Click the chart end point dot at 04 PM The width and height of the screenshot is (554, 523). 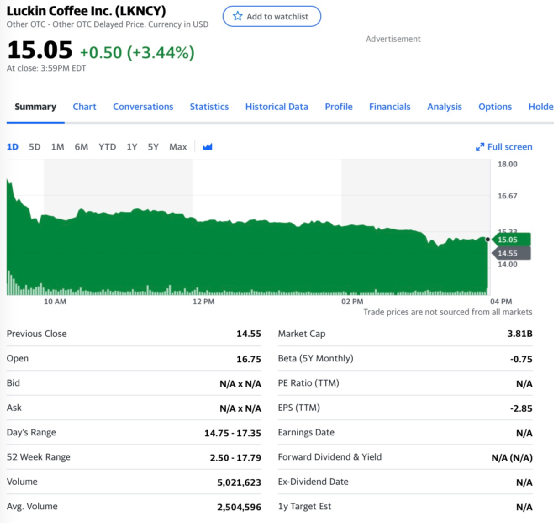pyautogui.click(x=488, y=239)
